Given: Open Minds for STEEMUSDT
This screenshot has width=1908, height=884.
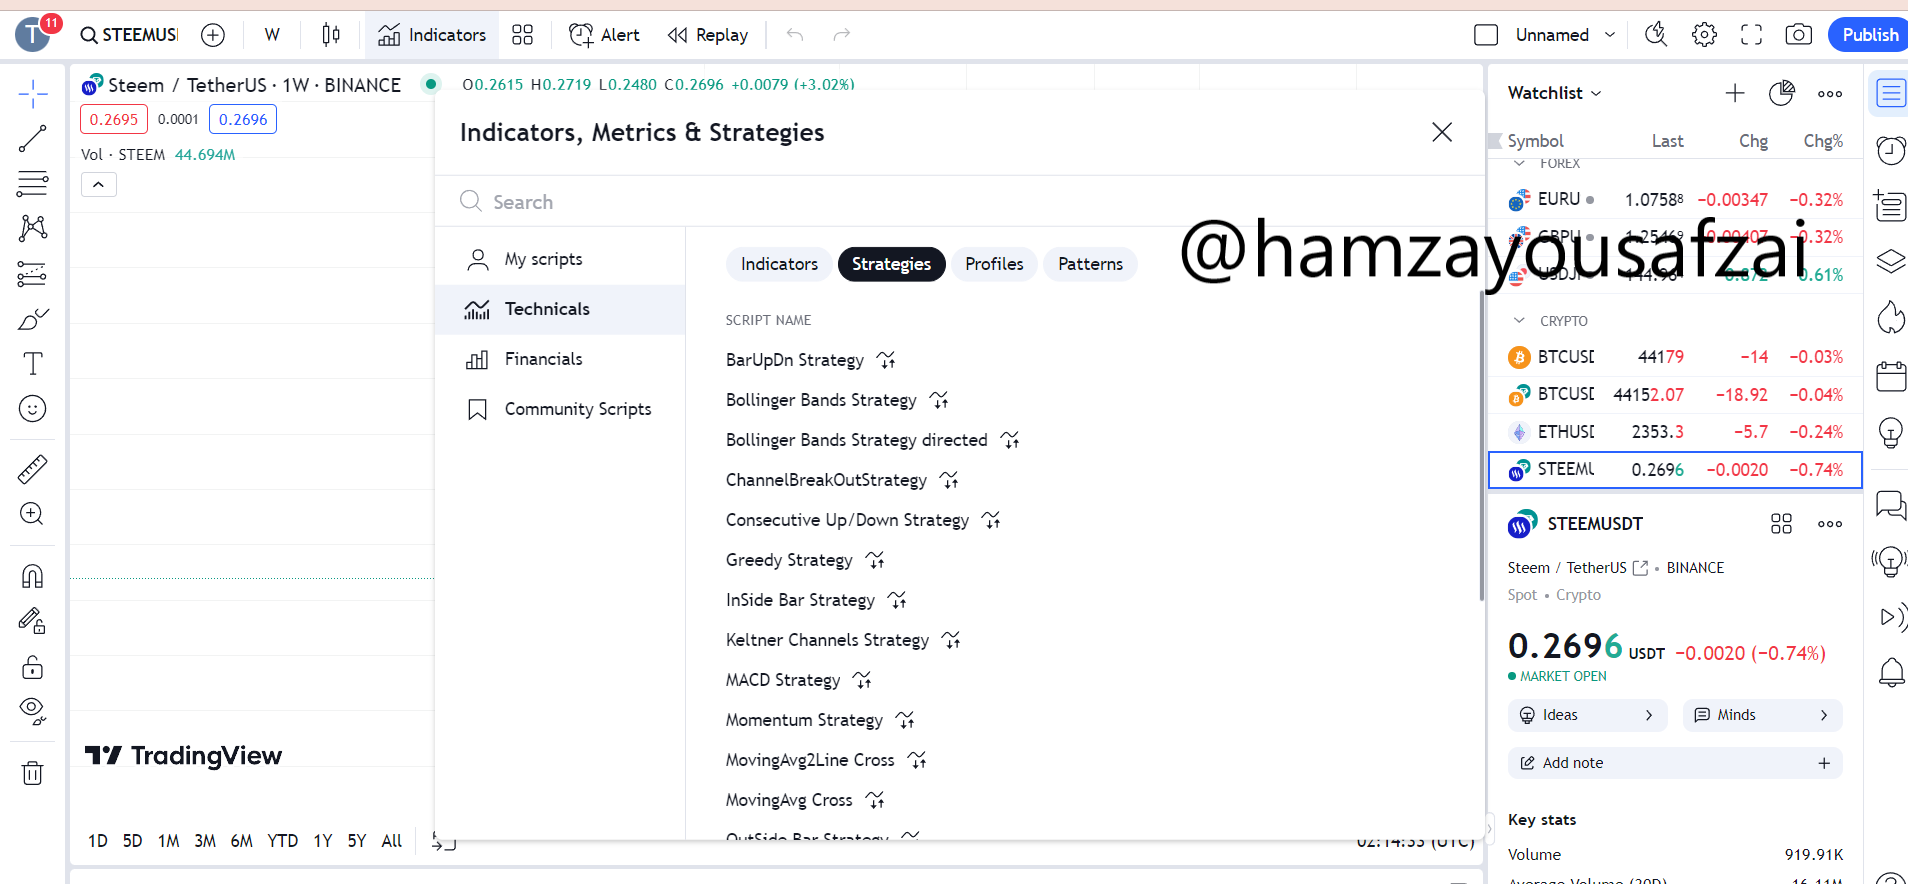Looking at the screenshot, I should click(x=1762, y=715).
